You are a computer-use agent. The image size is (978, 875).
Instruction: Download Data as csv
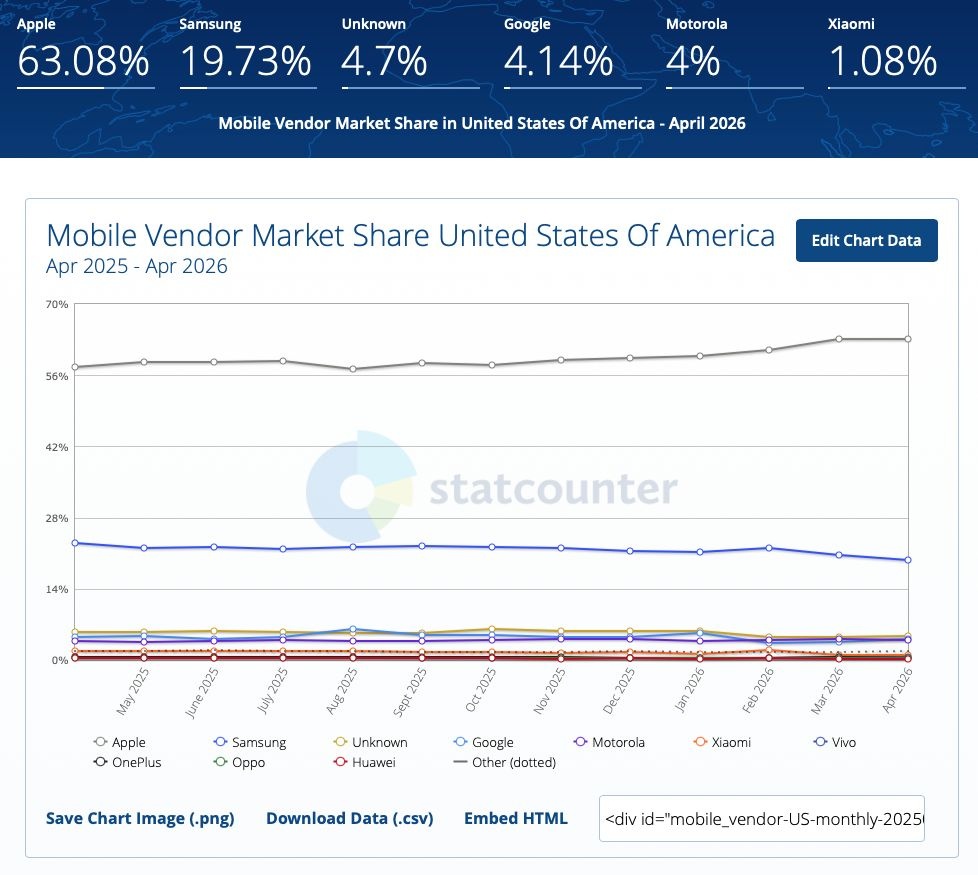coord(350,818)
